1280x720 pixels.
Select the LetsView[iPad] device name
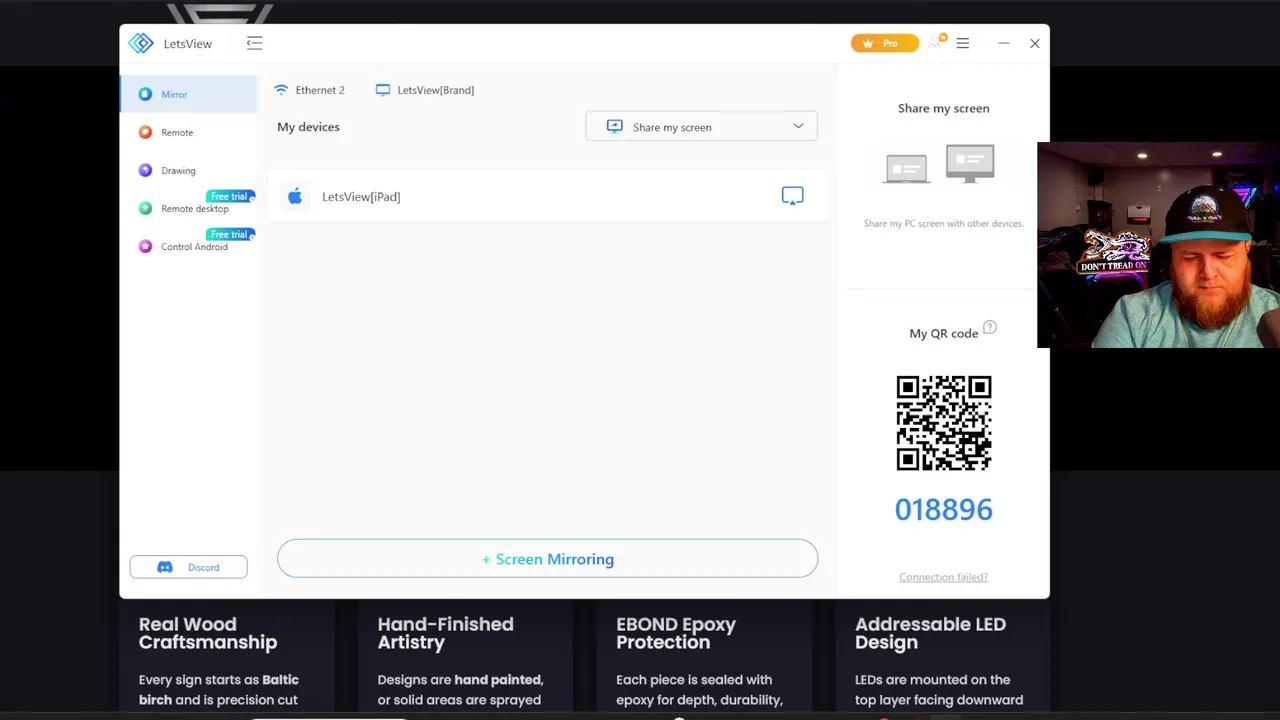pos(361,197)
